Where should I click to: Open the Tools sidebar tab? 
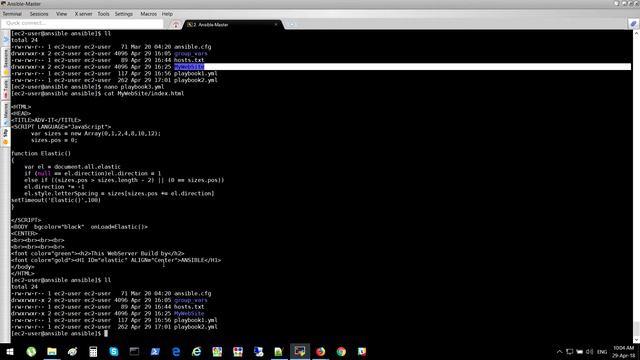(x=6, y=89)
